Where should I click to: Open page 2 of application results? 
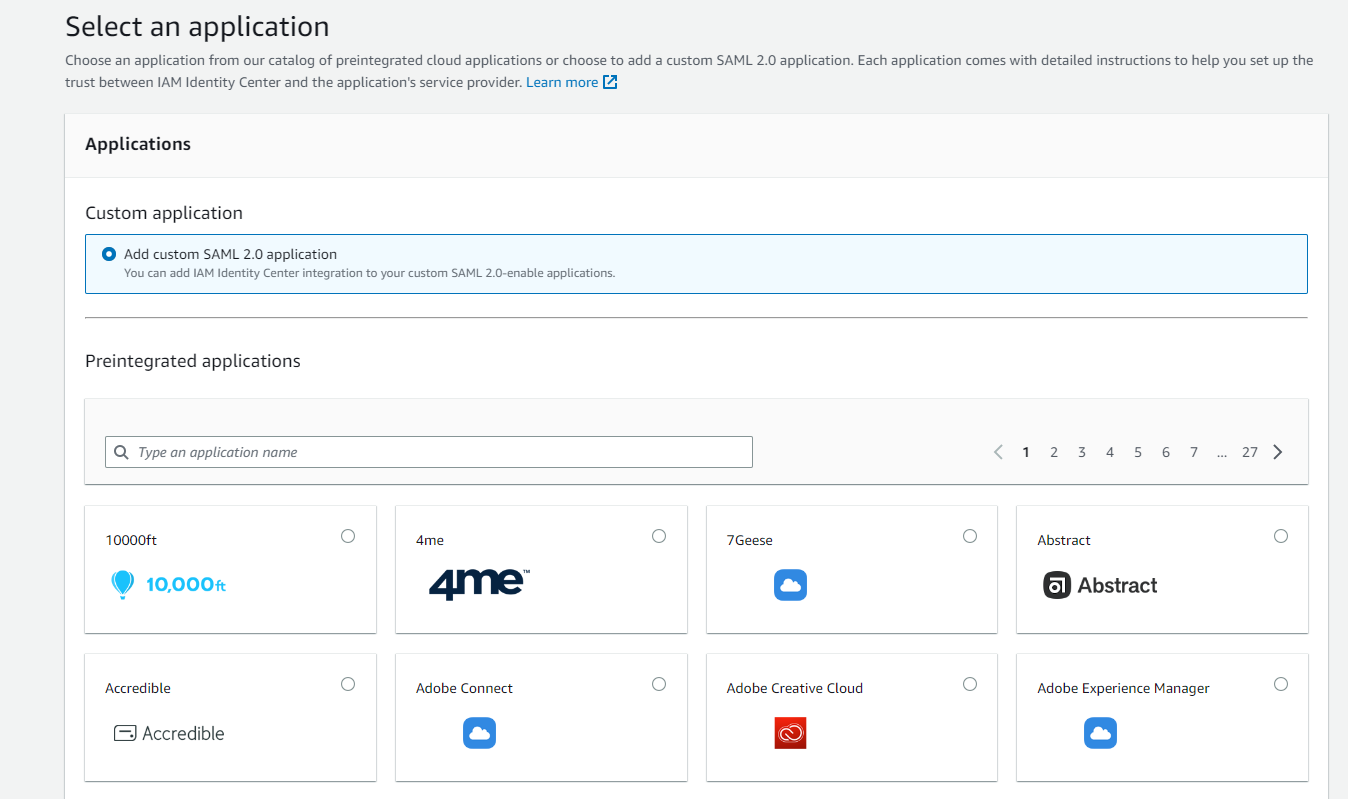point(1054,452)
